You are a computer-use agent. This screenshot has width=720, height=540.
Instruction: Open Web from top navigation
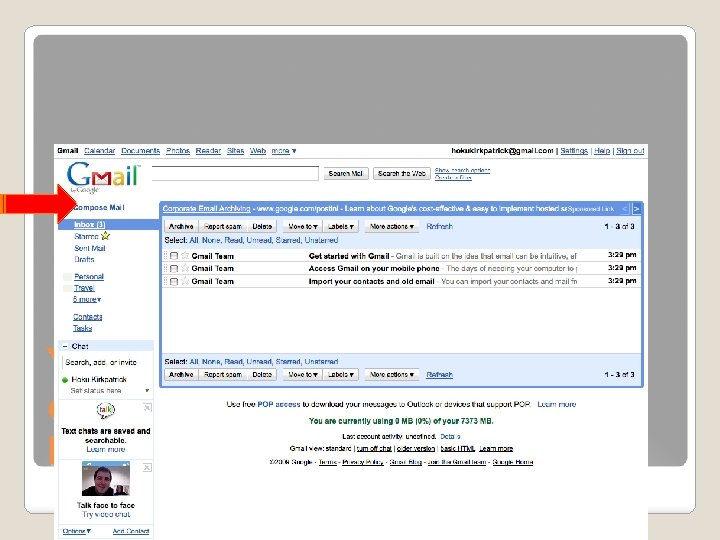(258, 151)
